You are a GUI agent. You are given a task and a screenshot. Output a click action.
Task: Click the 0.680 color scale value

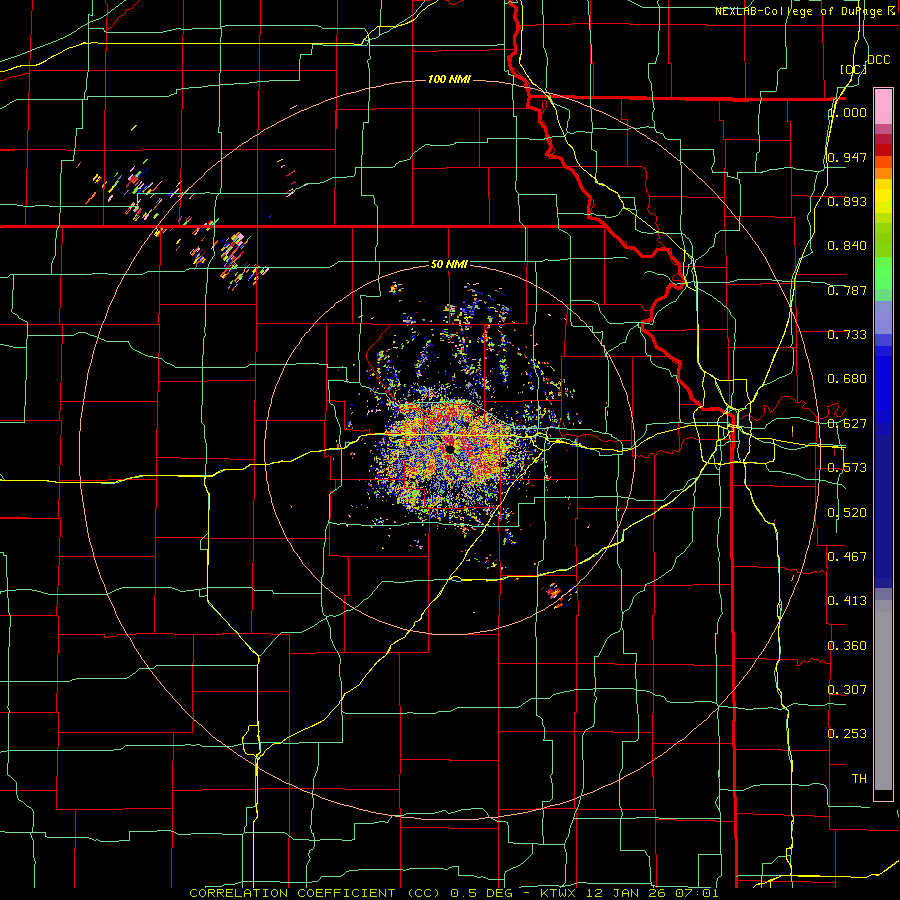(x=847, y=379)
